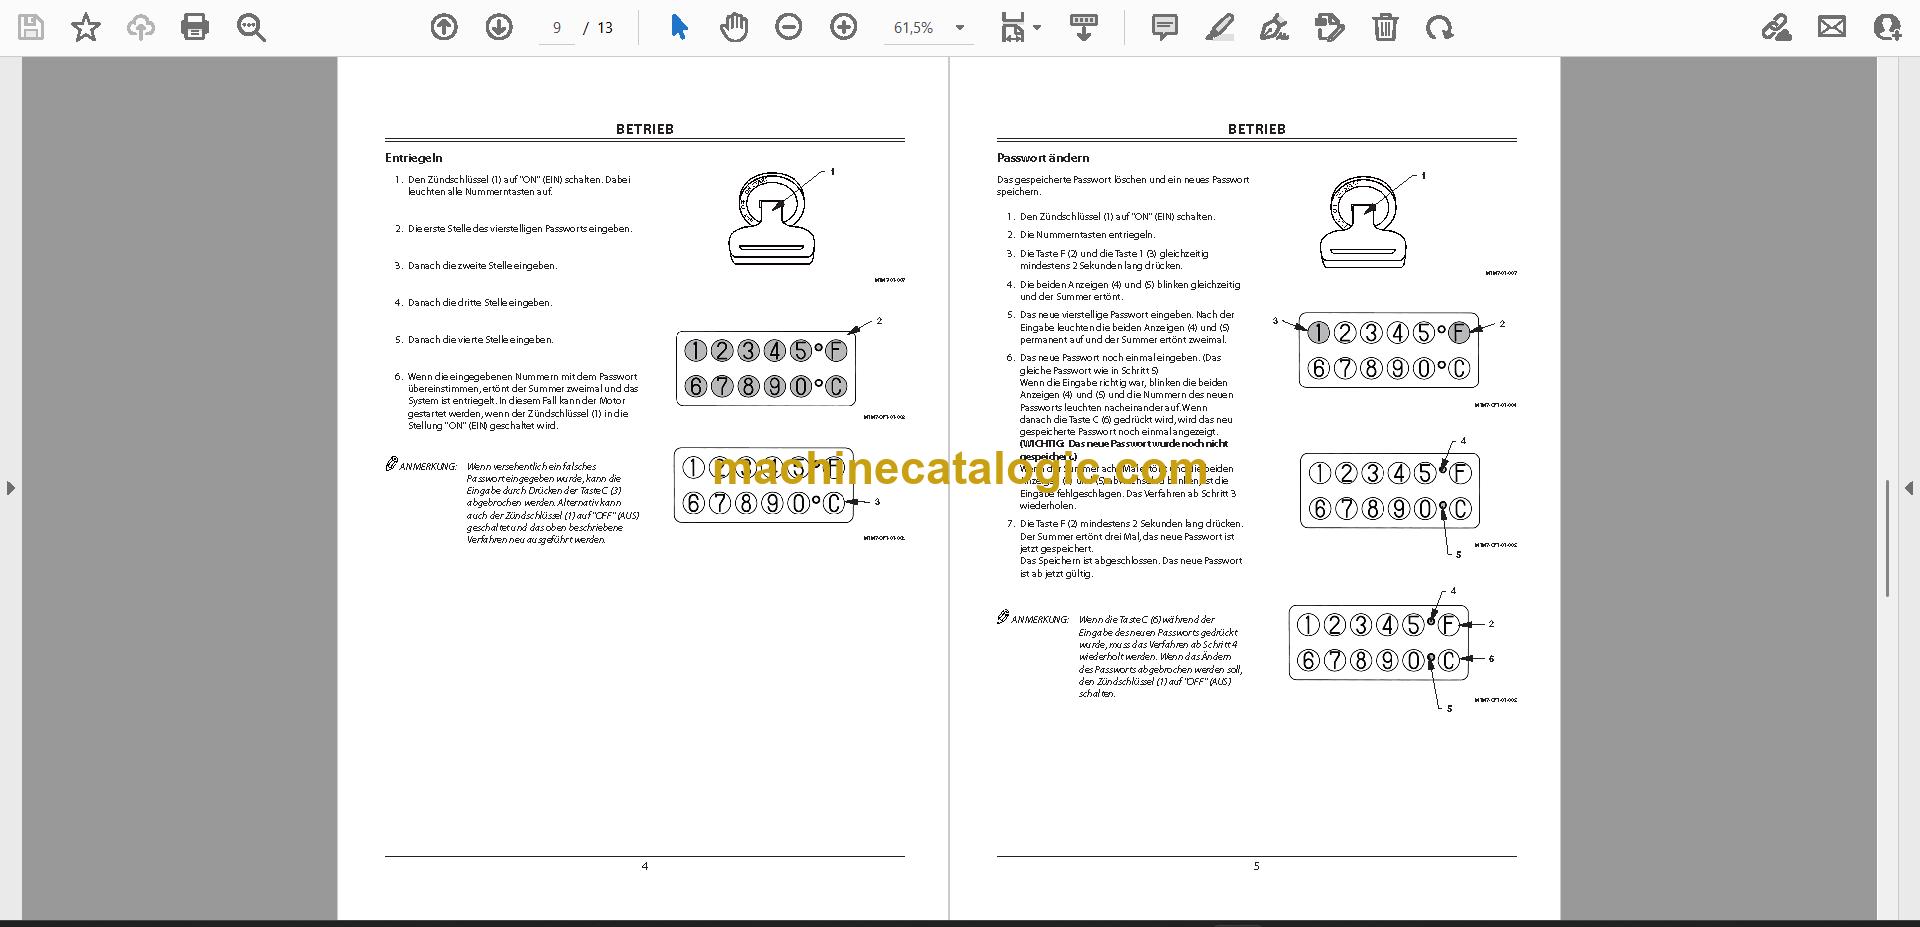
Task: Delete using the trash can icon
Action: point(1385,27)
